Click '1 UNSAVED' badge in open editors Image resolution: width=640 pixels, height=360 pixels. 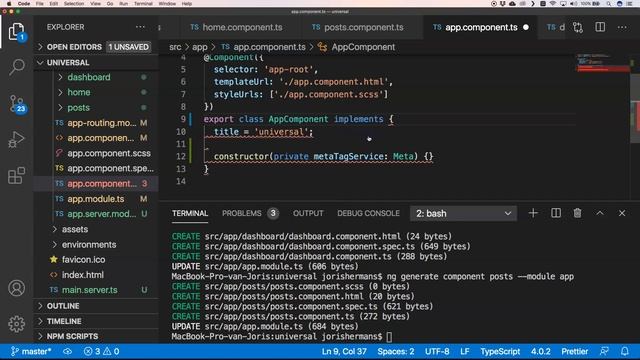129,47
